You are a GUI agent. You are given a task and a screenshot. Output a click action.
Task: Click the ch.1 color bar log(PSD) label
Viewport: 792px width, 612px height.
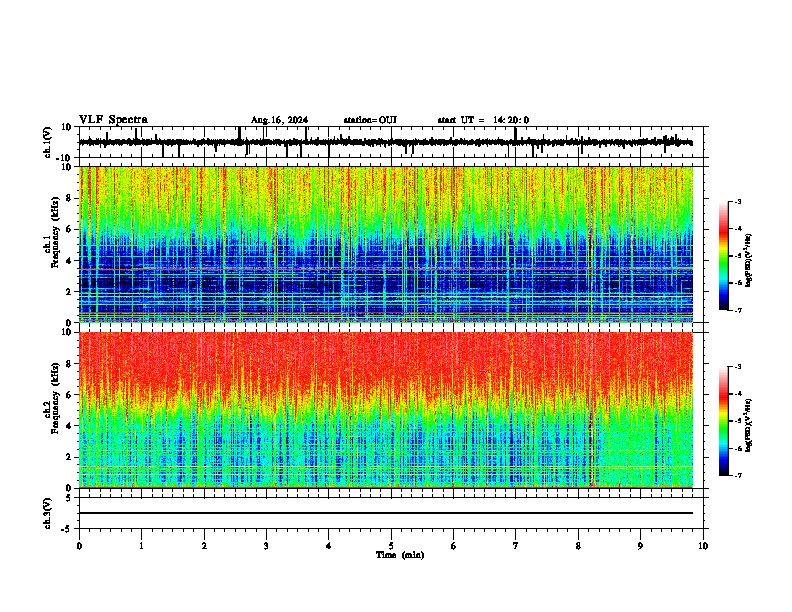tap(749, 260)
